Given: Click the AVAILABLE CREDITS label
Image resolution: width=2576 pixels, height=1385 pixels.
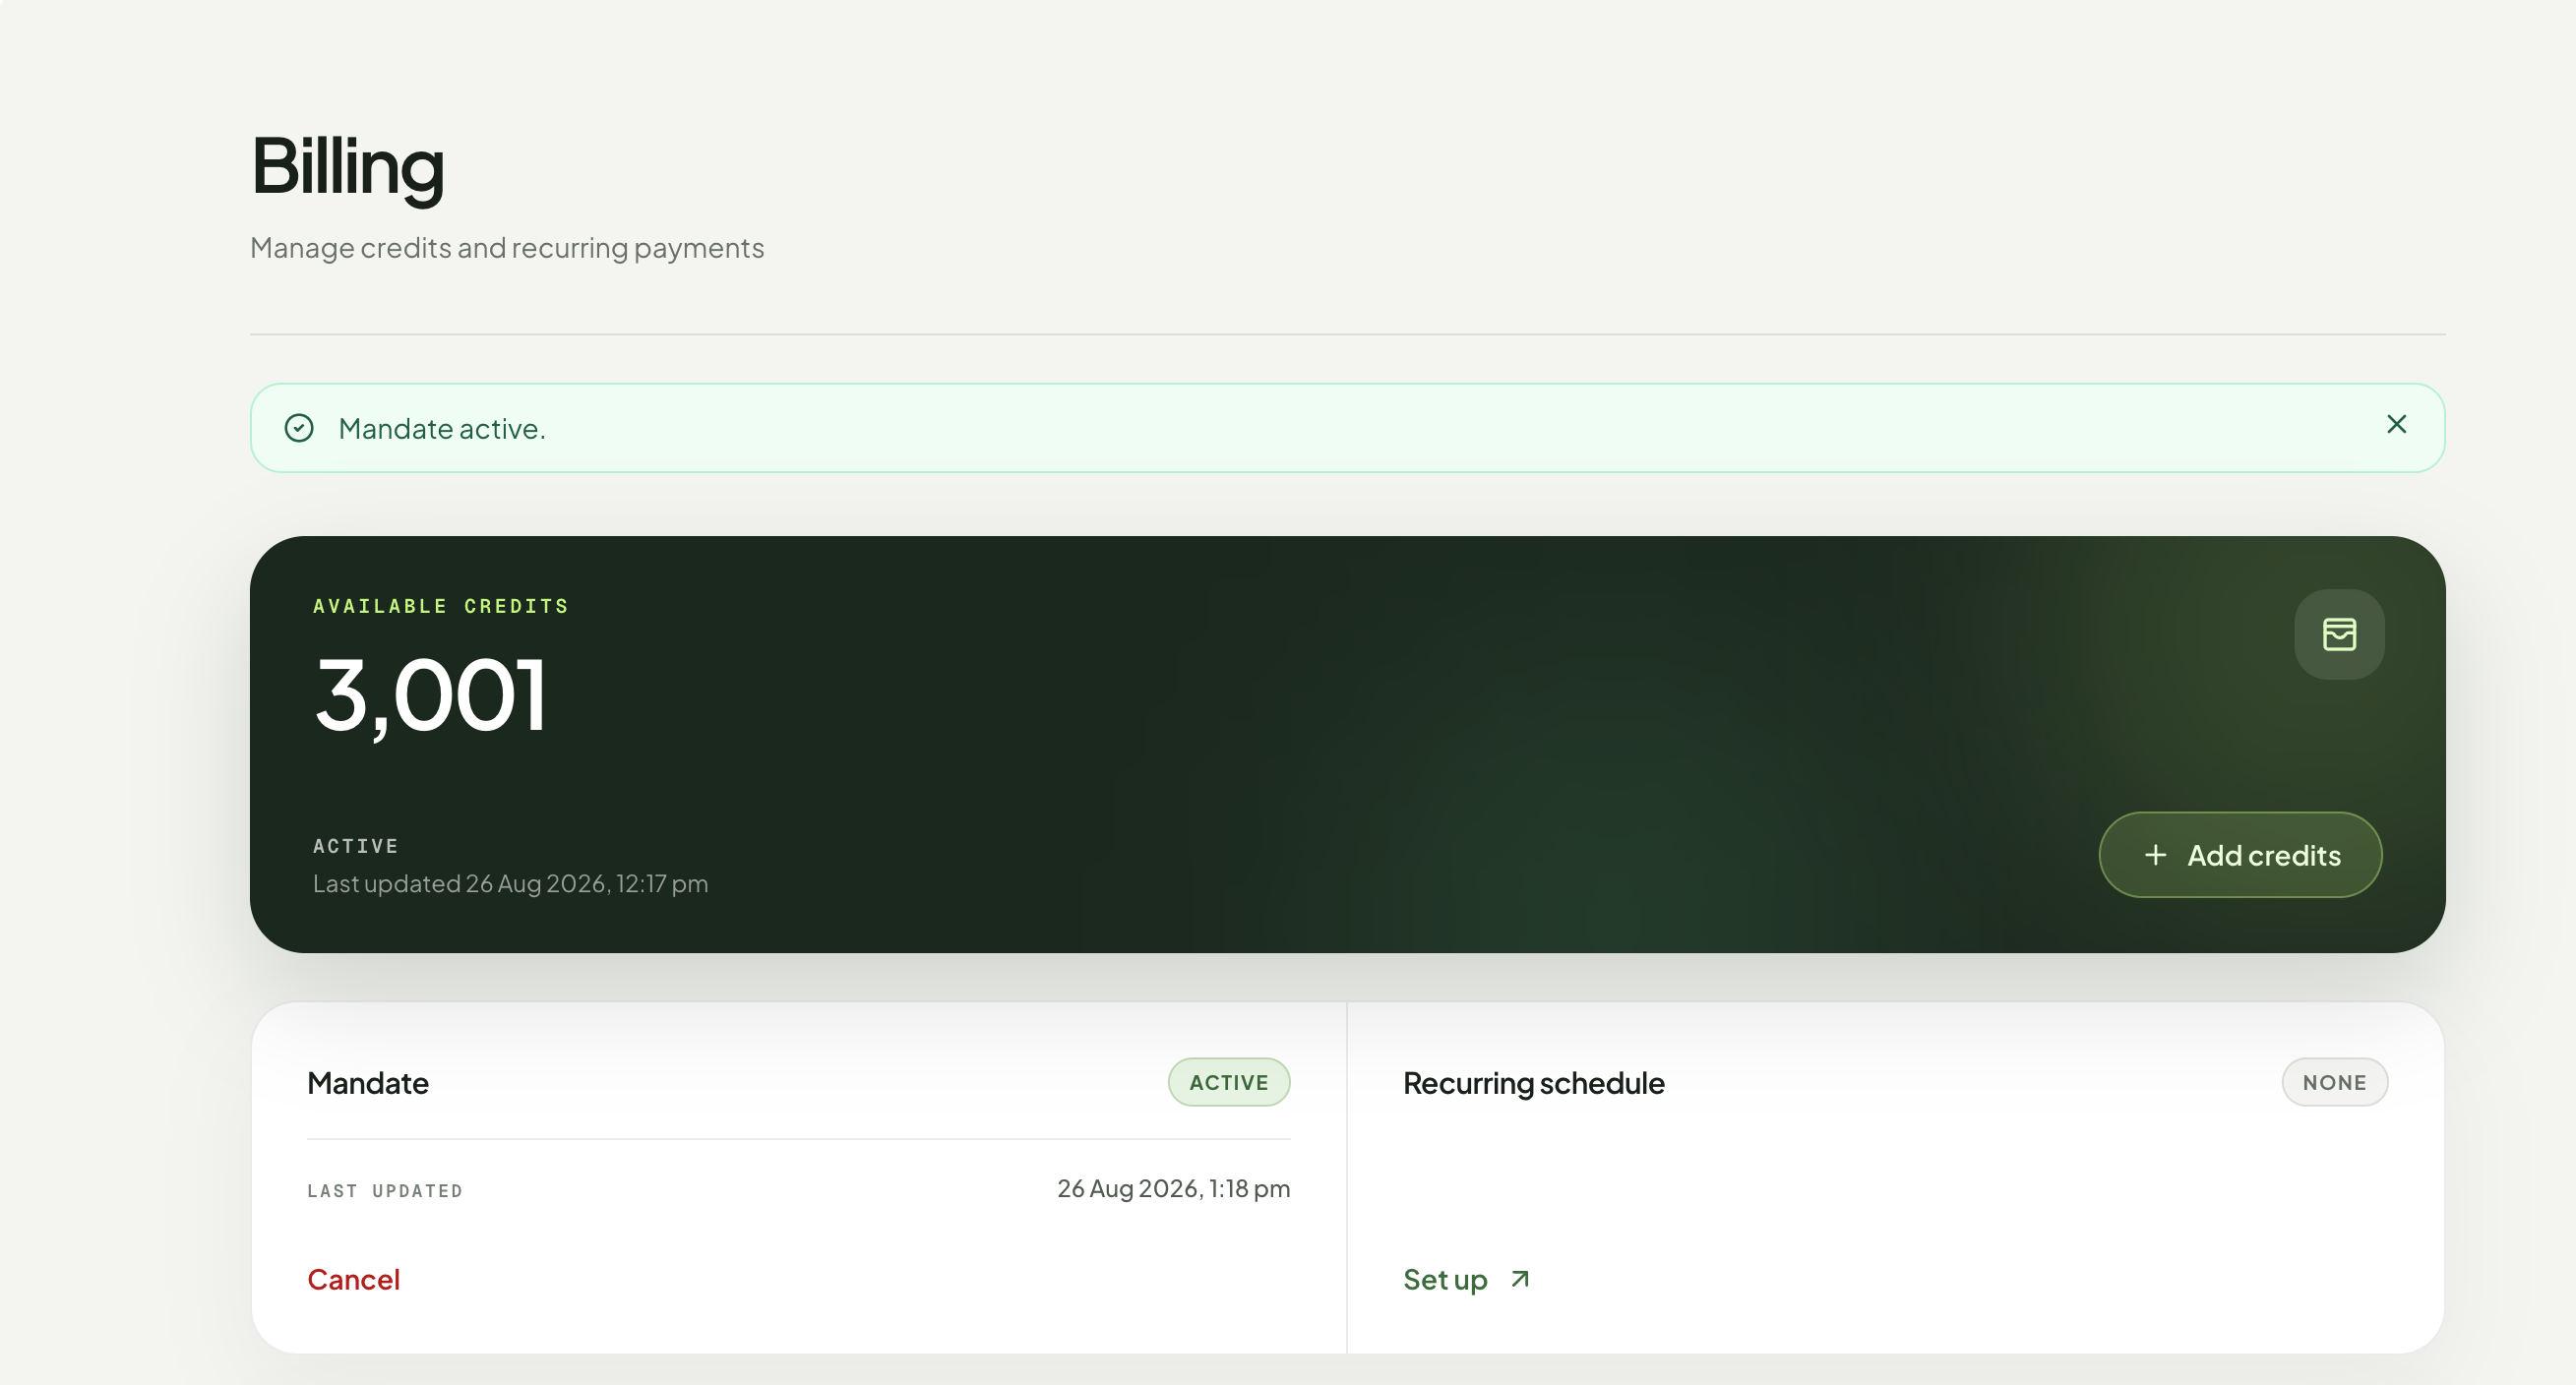Looking at the screenshot, I should 441,606.
